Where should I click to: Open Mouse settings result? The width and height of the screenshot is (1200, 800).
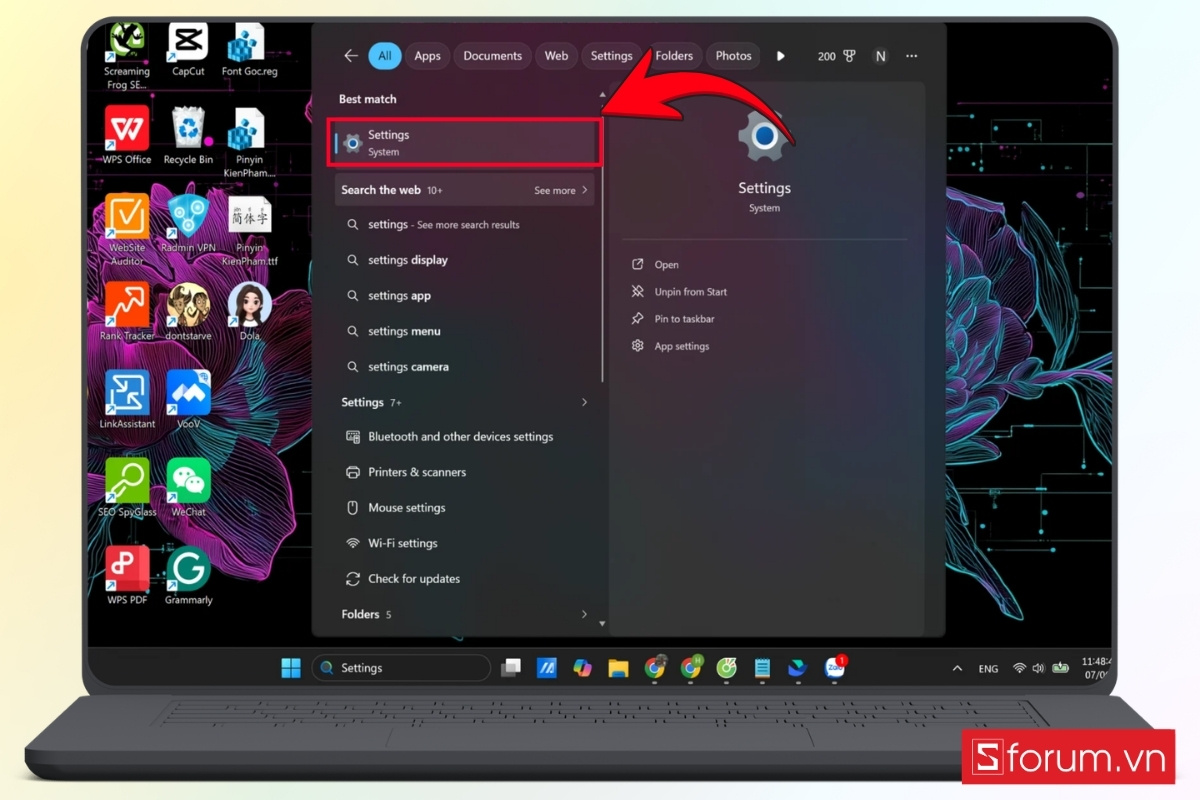point(467,508)
